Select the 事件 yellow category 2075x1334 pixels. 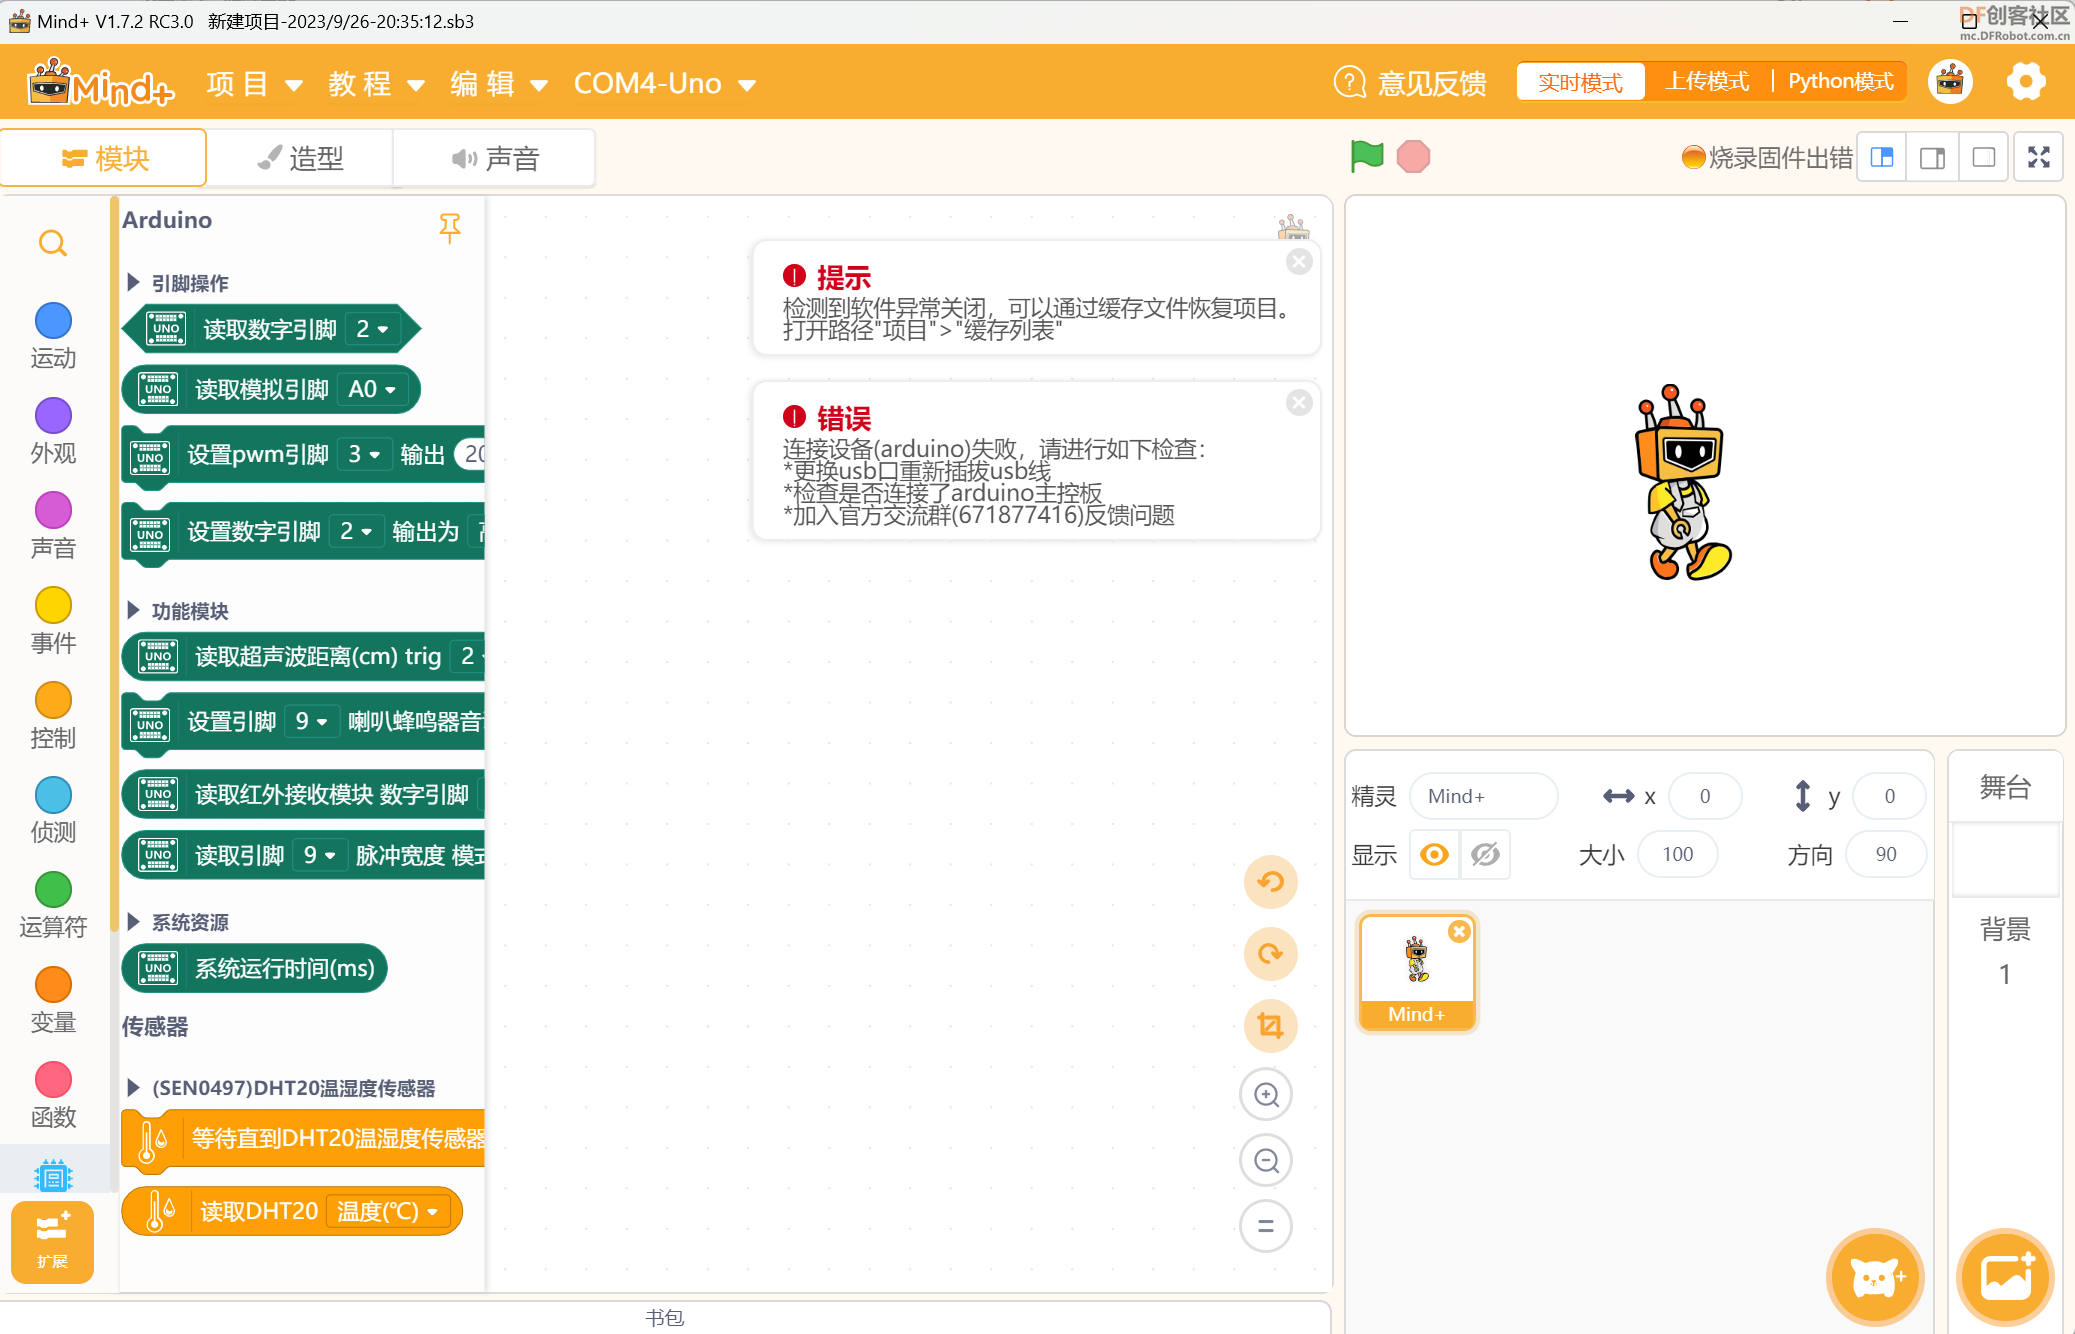pyautogui.click(x=53, y=621)
